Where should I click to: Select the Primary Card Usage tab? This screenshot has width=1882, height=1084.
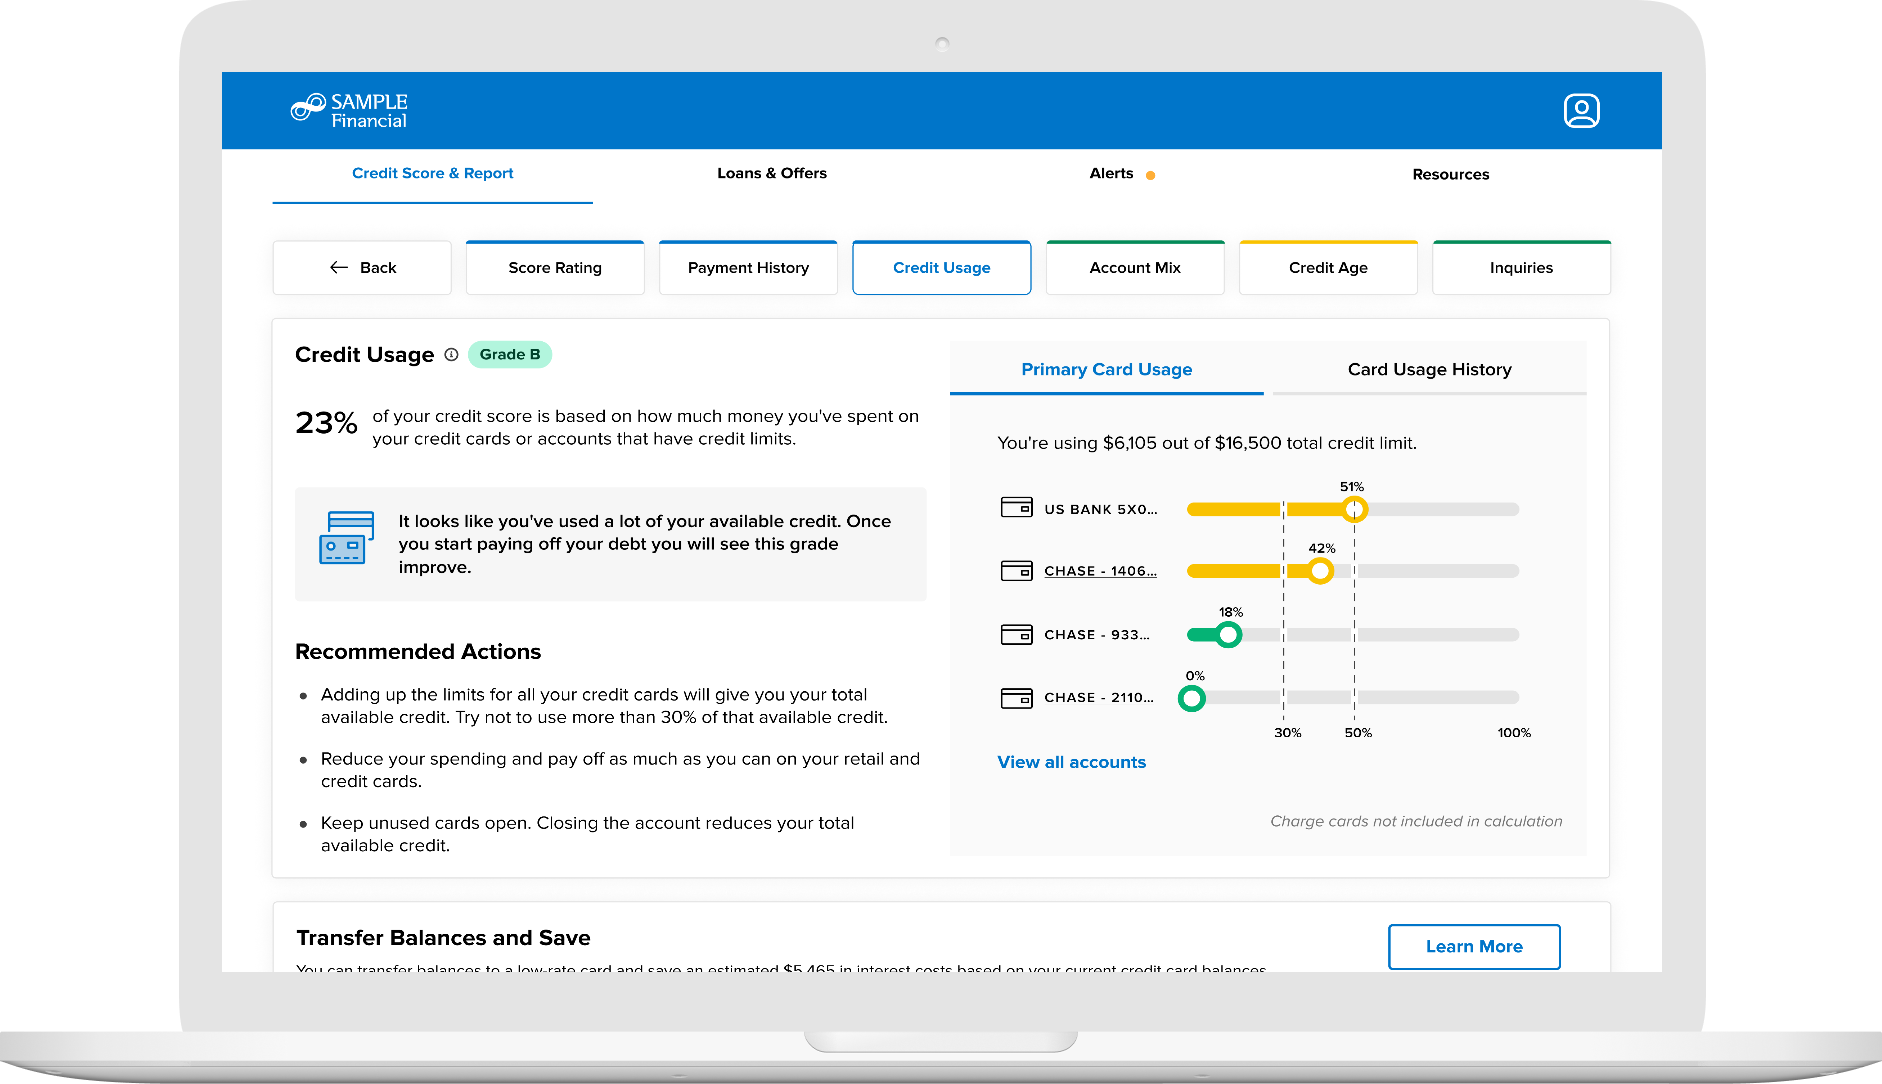pos(1106,370)
